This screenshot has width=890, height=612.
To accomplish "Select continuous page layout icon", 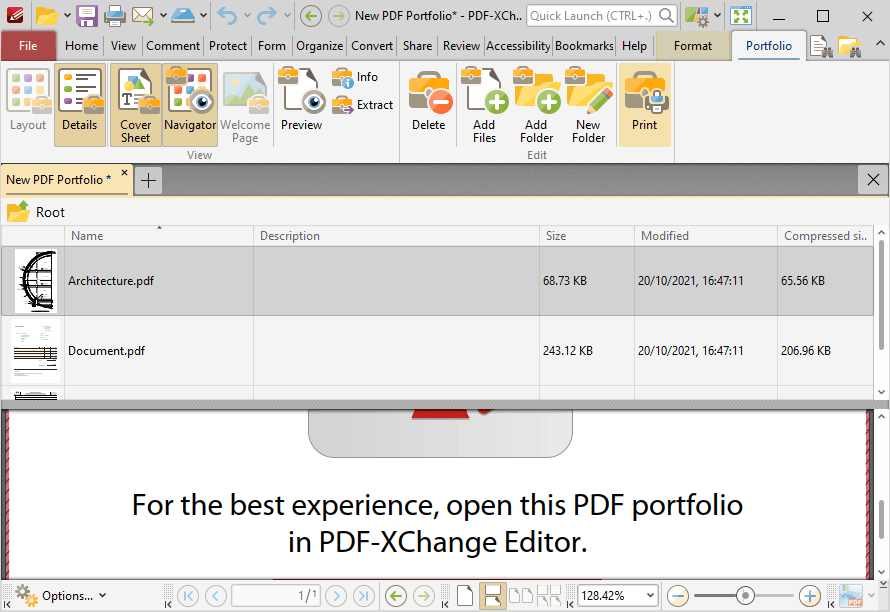I will click(493, 596).
